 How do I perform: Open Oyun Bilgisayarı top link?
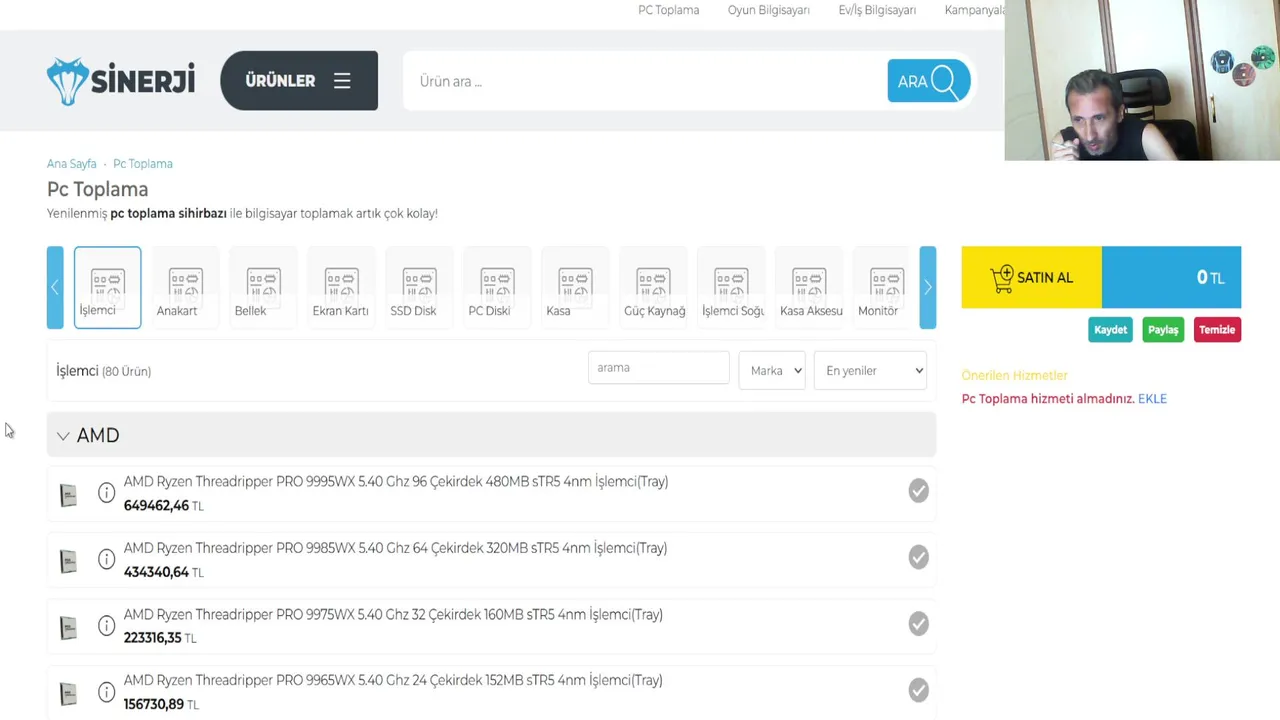(x=769, y=10)
